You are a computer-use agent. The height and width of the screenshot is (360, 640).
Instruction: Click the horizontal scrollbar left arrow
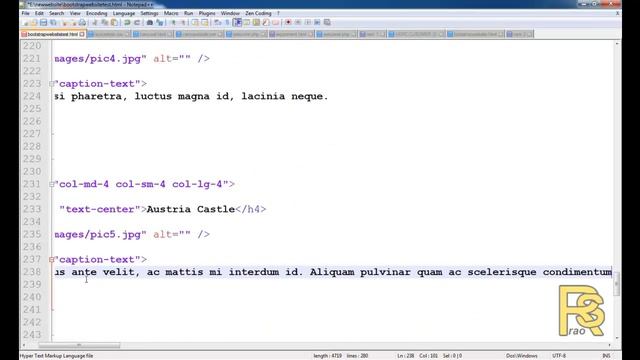click(24, 345)
